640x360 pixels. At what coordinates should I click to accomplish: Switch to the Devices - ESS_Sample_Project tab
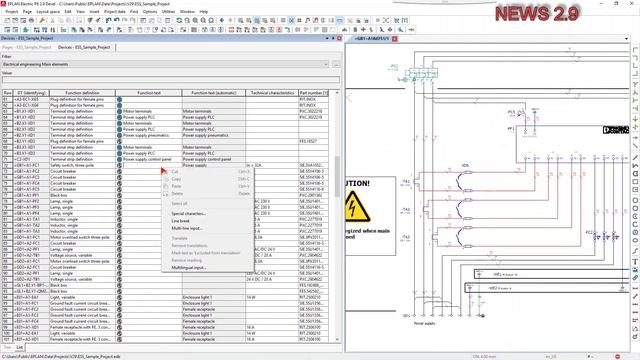pyautogui.click(x=84, y=47)
